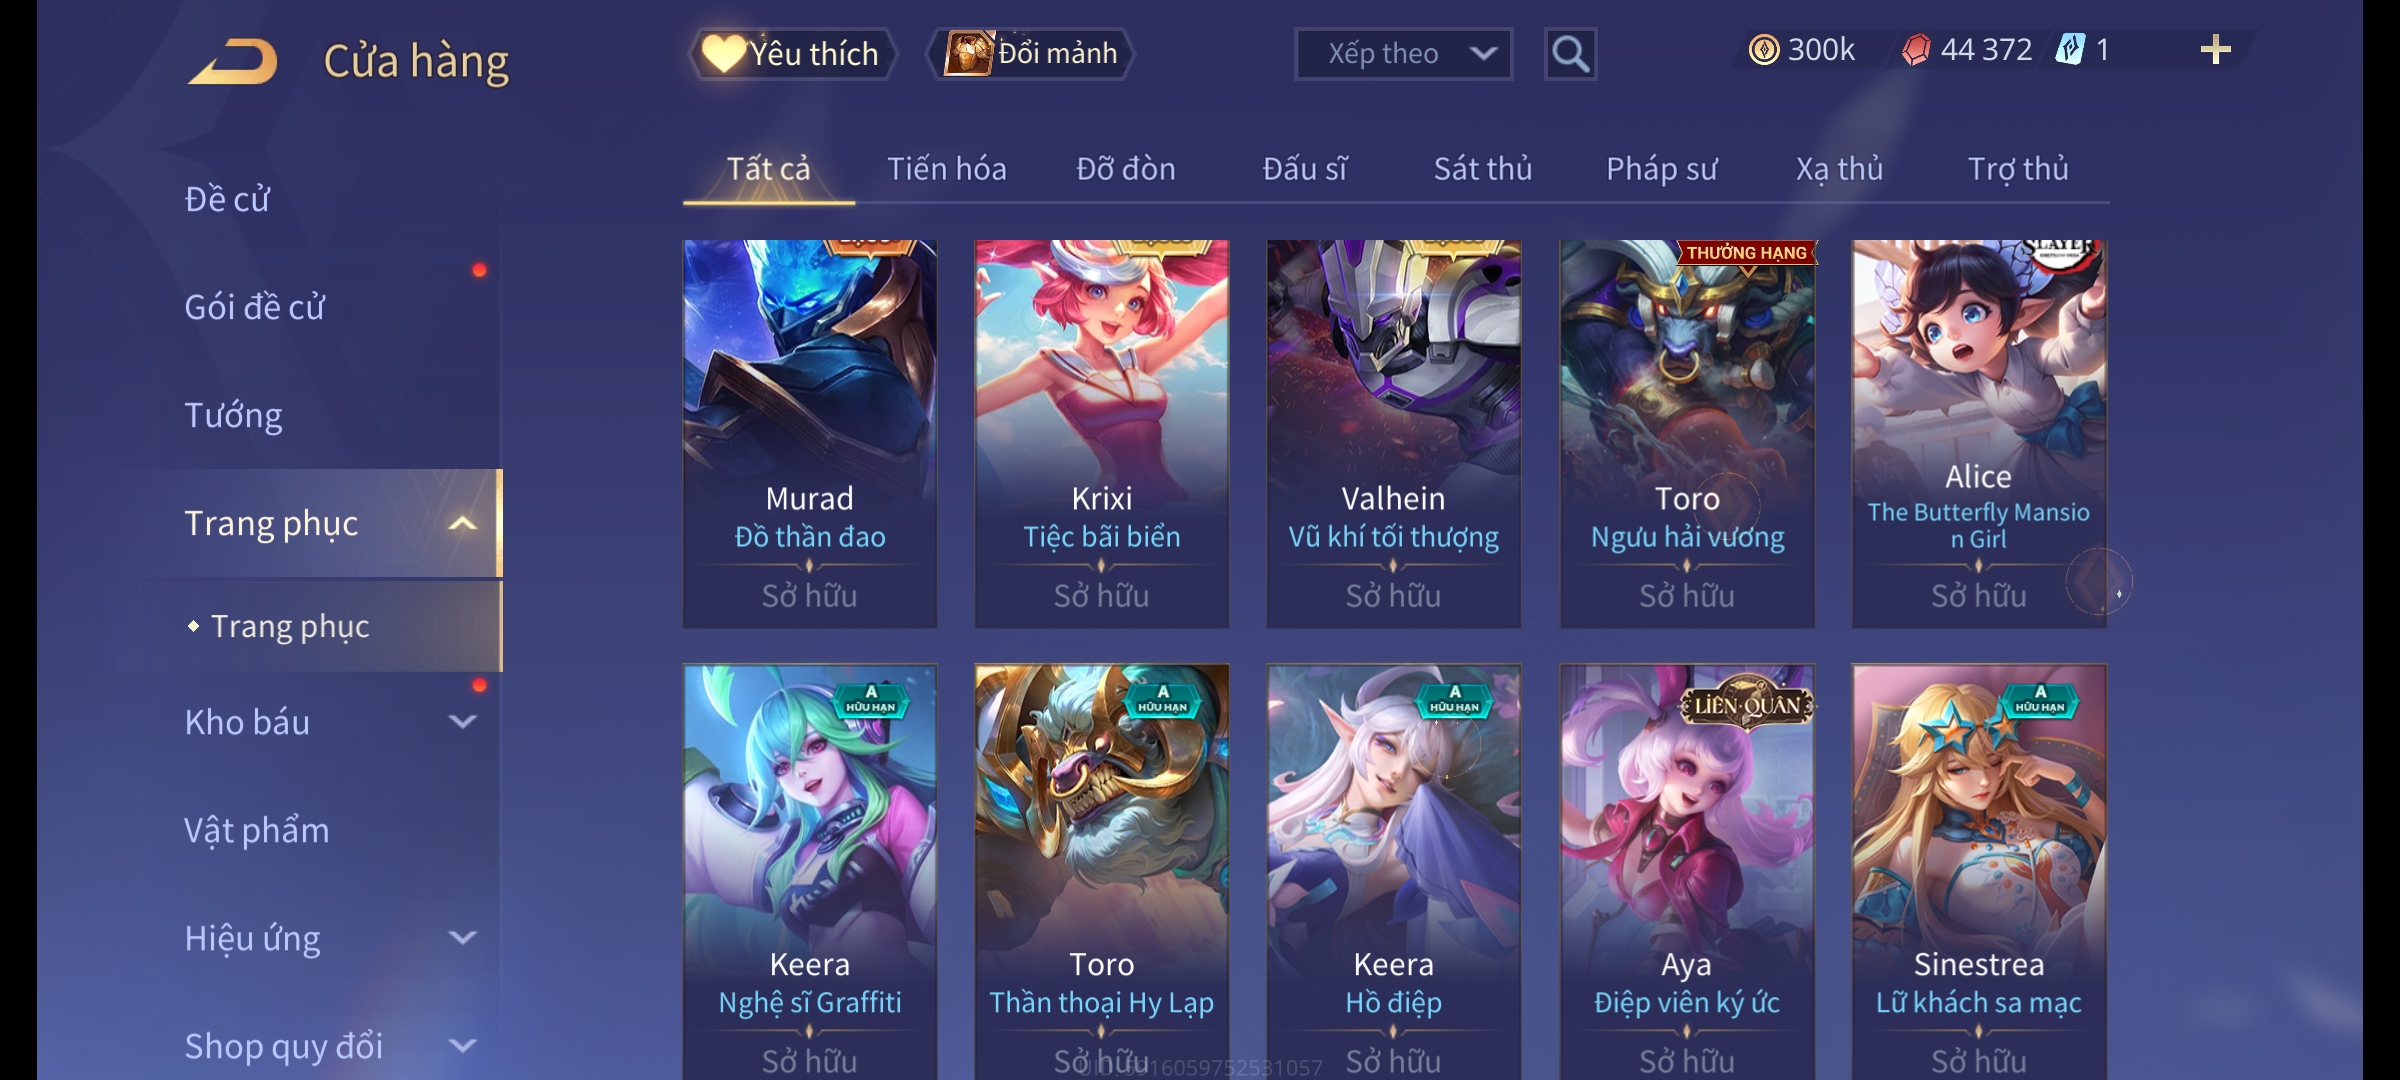Tap the red ruby gem icon
Image resolution: width=2400 pixels, height=1080 pixels.
pos(1916,50)
